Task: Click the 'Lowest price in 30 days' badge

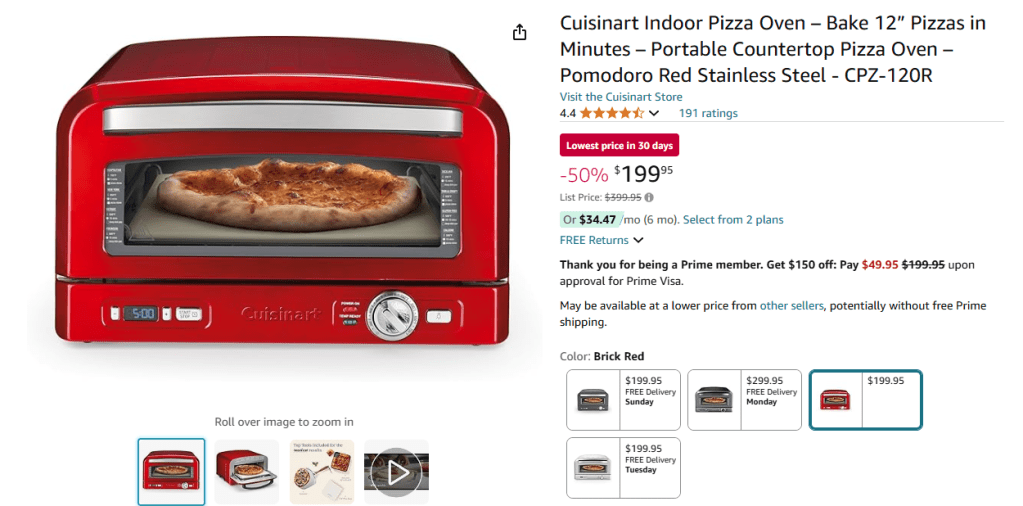Action: tap(619, 146)
